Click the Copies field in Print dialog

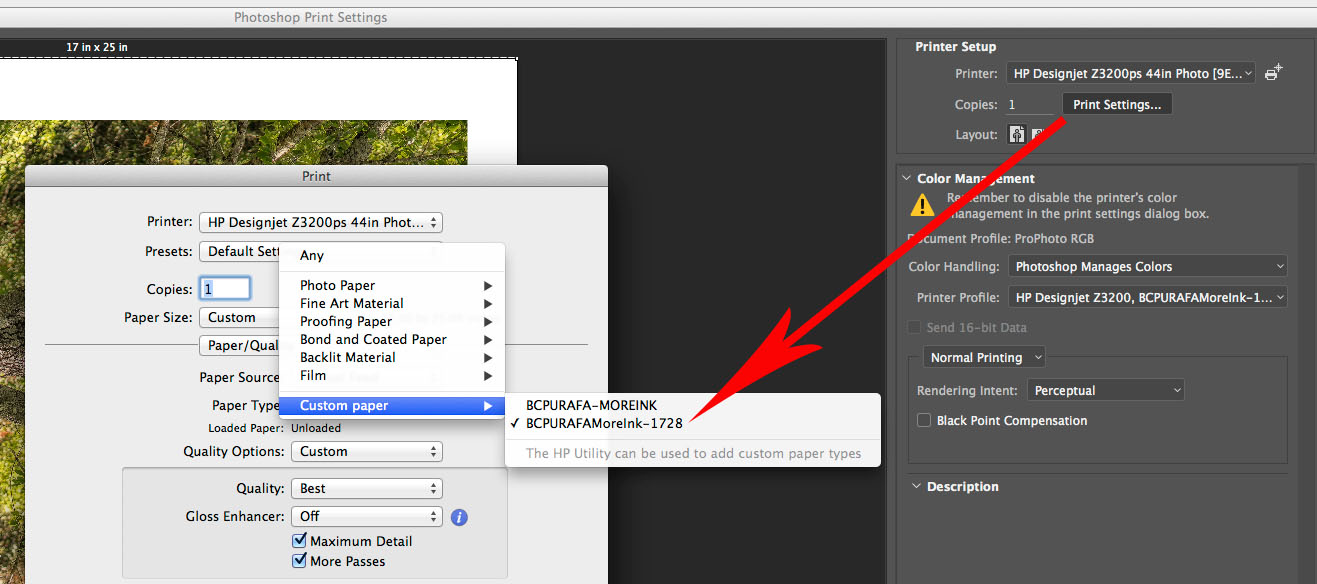(x=225, y=289)
